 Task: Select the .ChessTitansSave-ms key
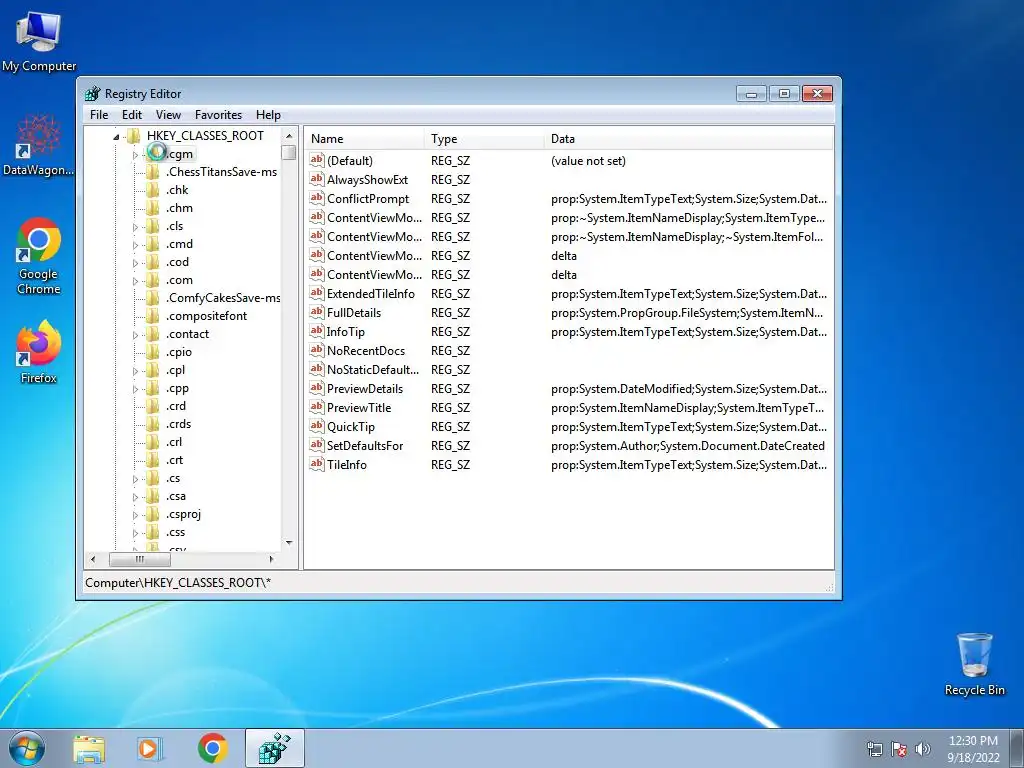point(221,172)
